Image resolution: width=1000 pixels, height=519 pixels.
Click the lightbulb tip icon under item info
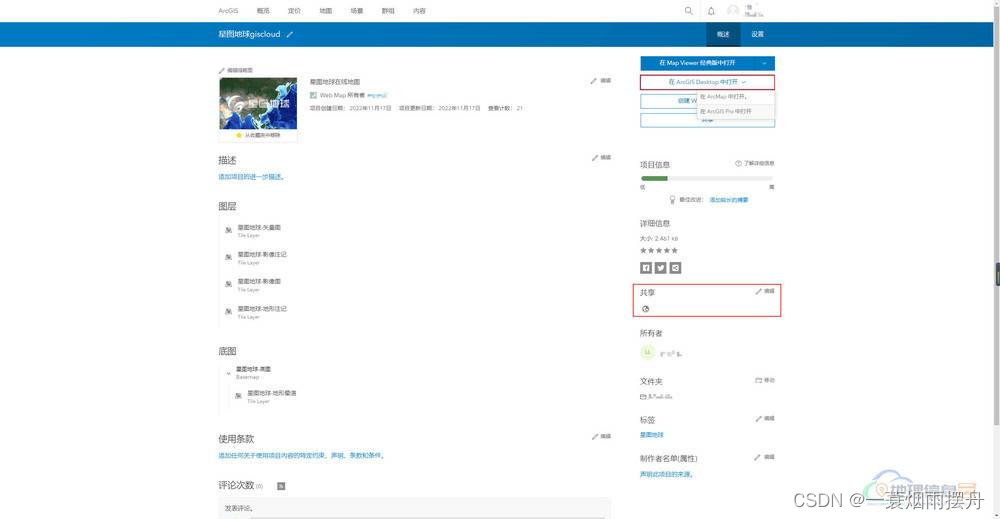pyautogui.click(x=672, y=200)
